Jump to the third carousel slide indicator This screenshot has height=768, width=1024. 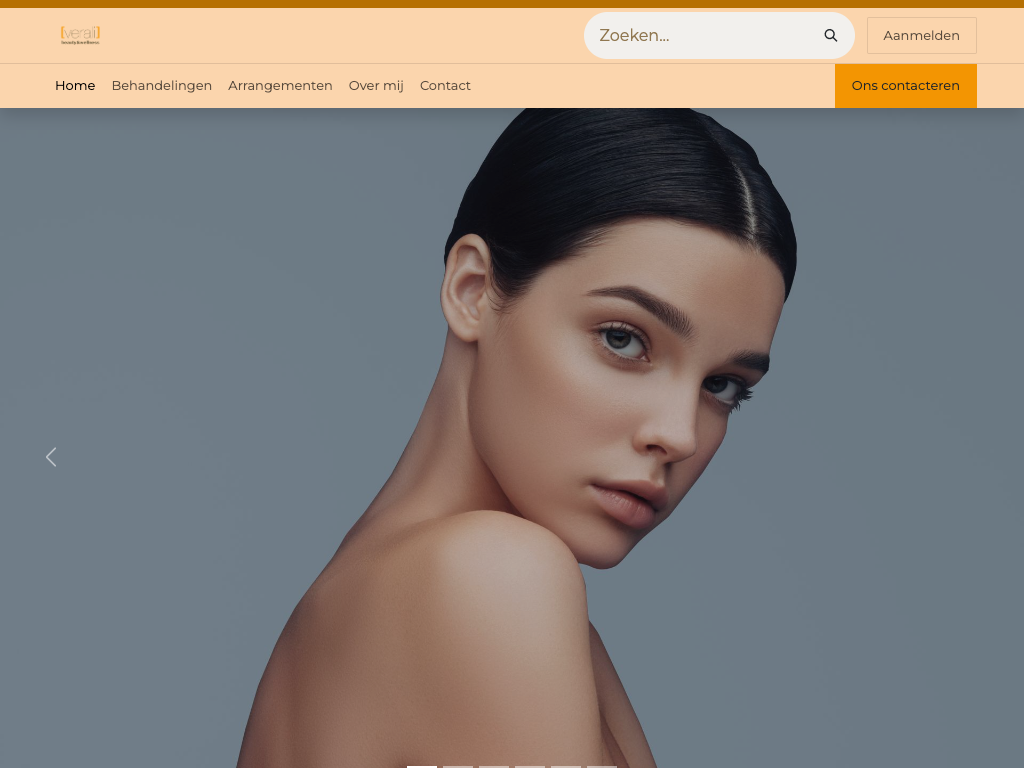[494, 765]
